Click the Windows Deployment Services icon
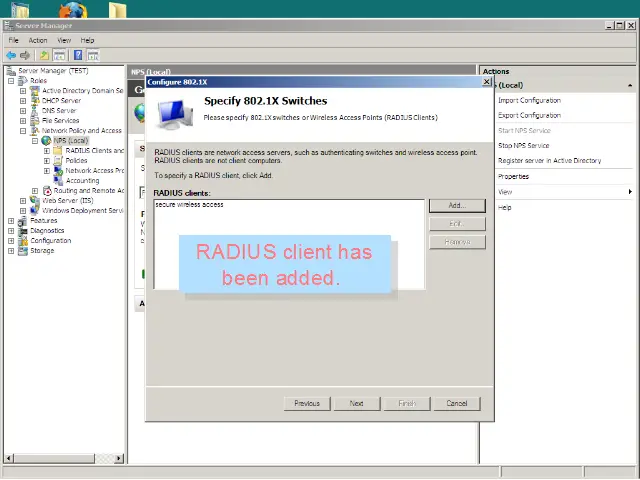The height and width of the screenshot is (480, 640). [35, 211]
